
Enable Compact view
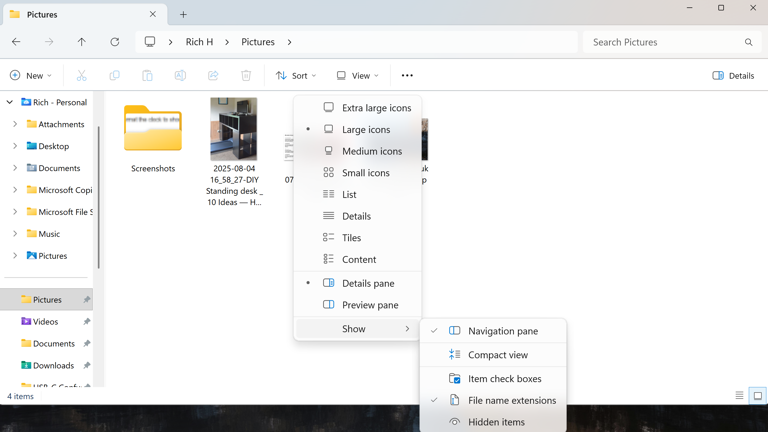(x=493, y=355)
